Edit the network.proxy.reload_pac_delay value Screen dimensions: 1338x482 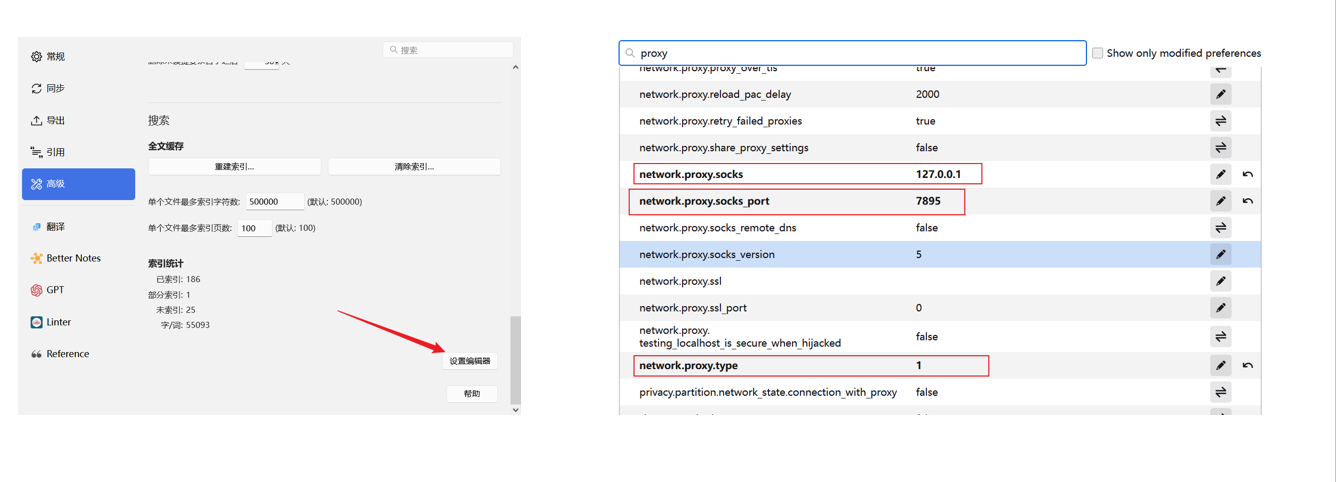point(1220,95)
